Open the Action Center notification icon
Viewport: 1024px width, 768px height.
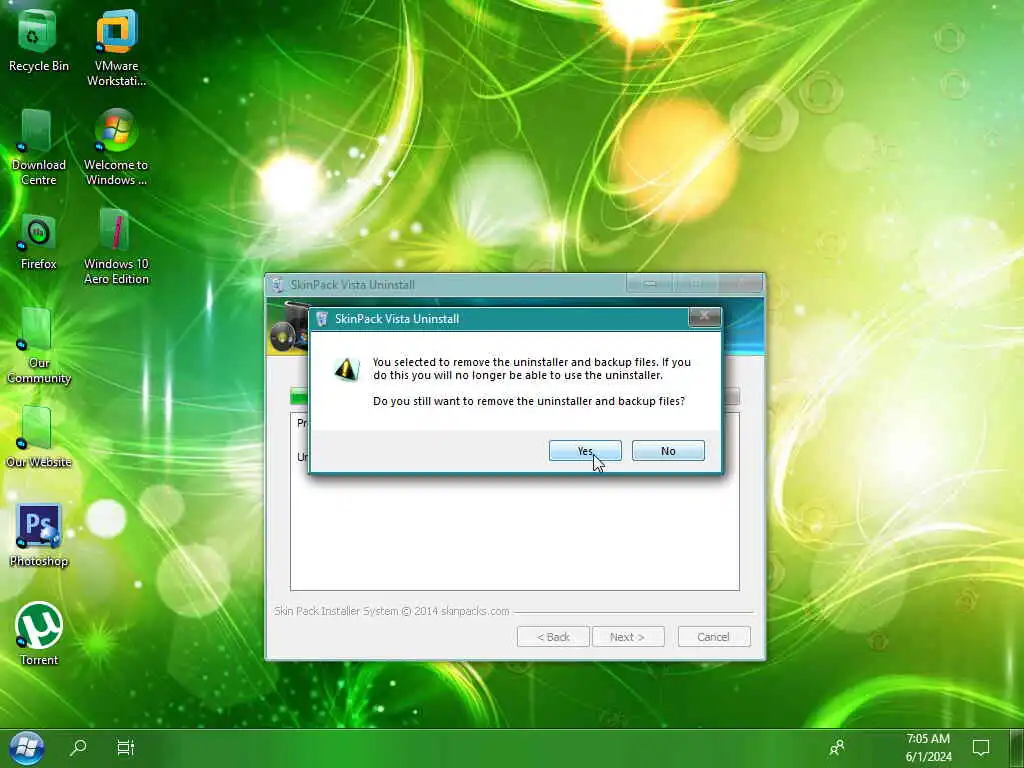981,748
